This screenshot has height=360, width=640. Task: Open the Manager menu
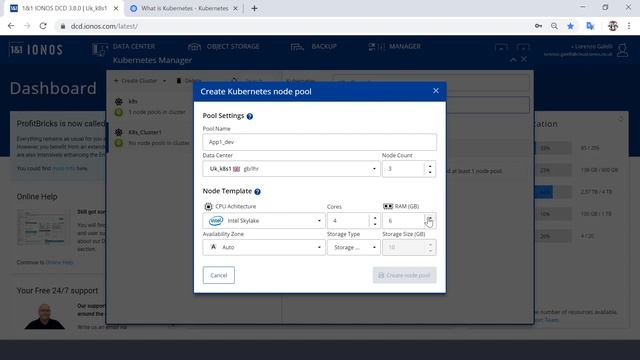pos(394,47)
